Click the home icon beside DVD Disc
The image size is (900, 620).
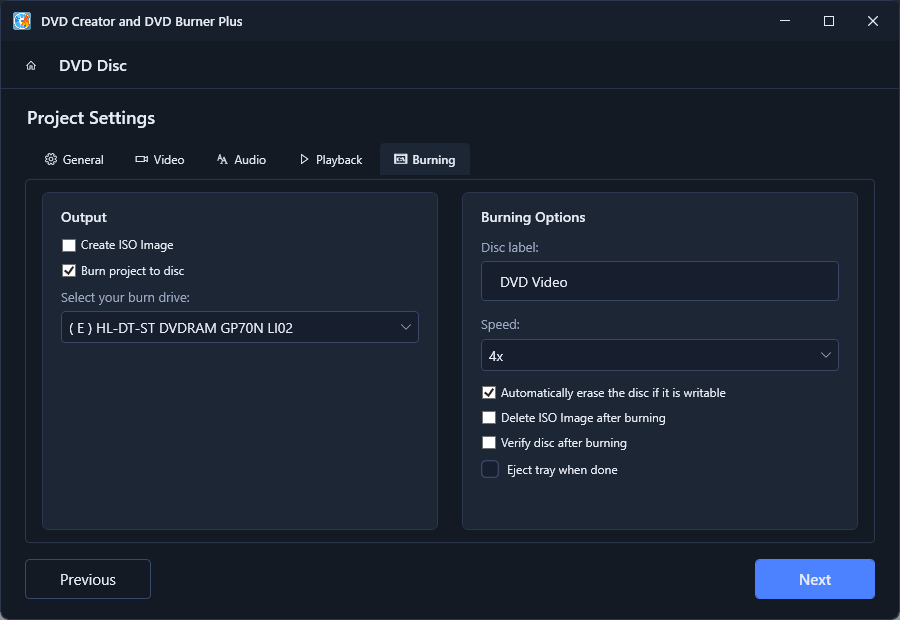[x=31, y=65]
